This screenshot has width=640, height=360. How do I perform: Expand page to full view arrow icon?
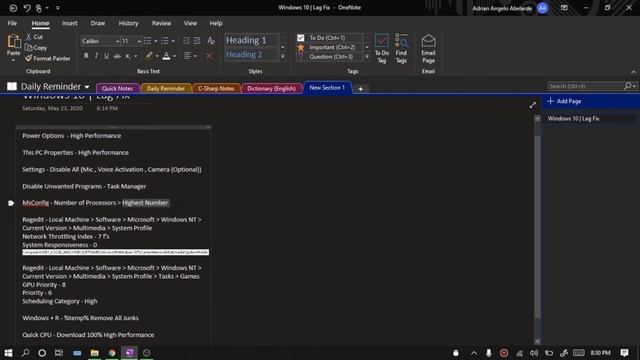coord(533,105)
